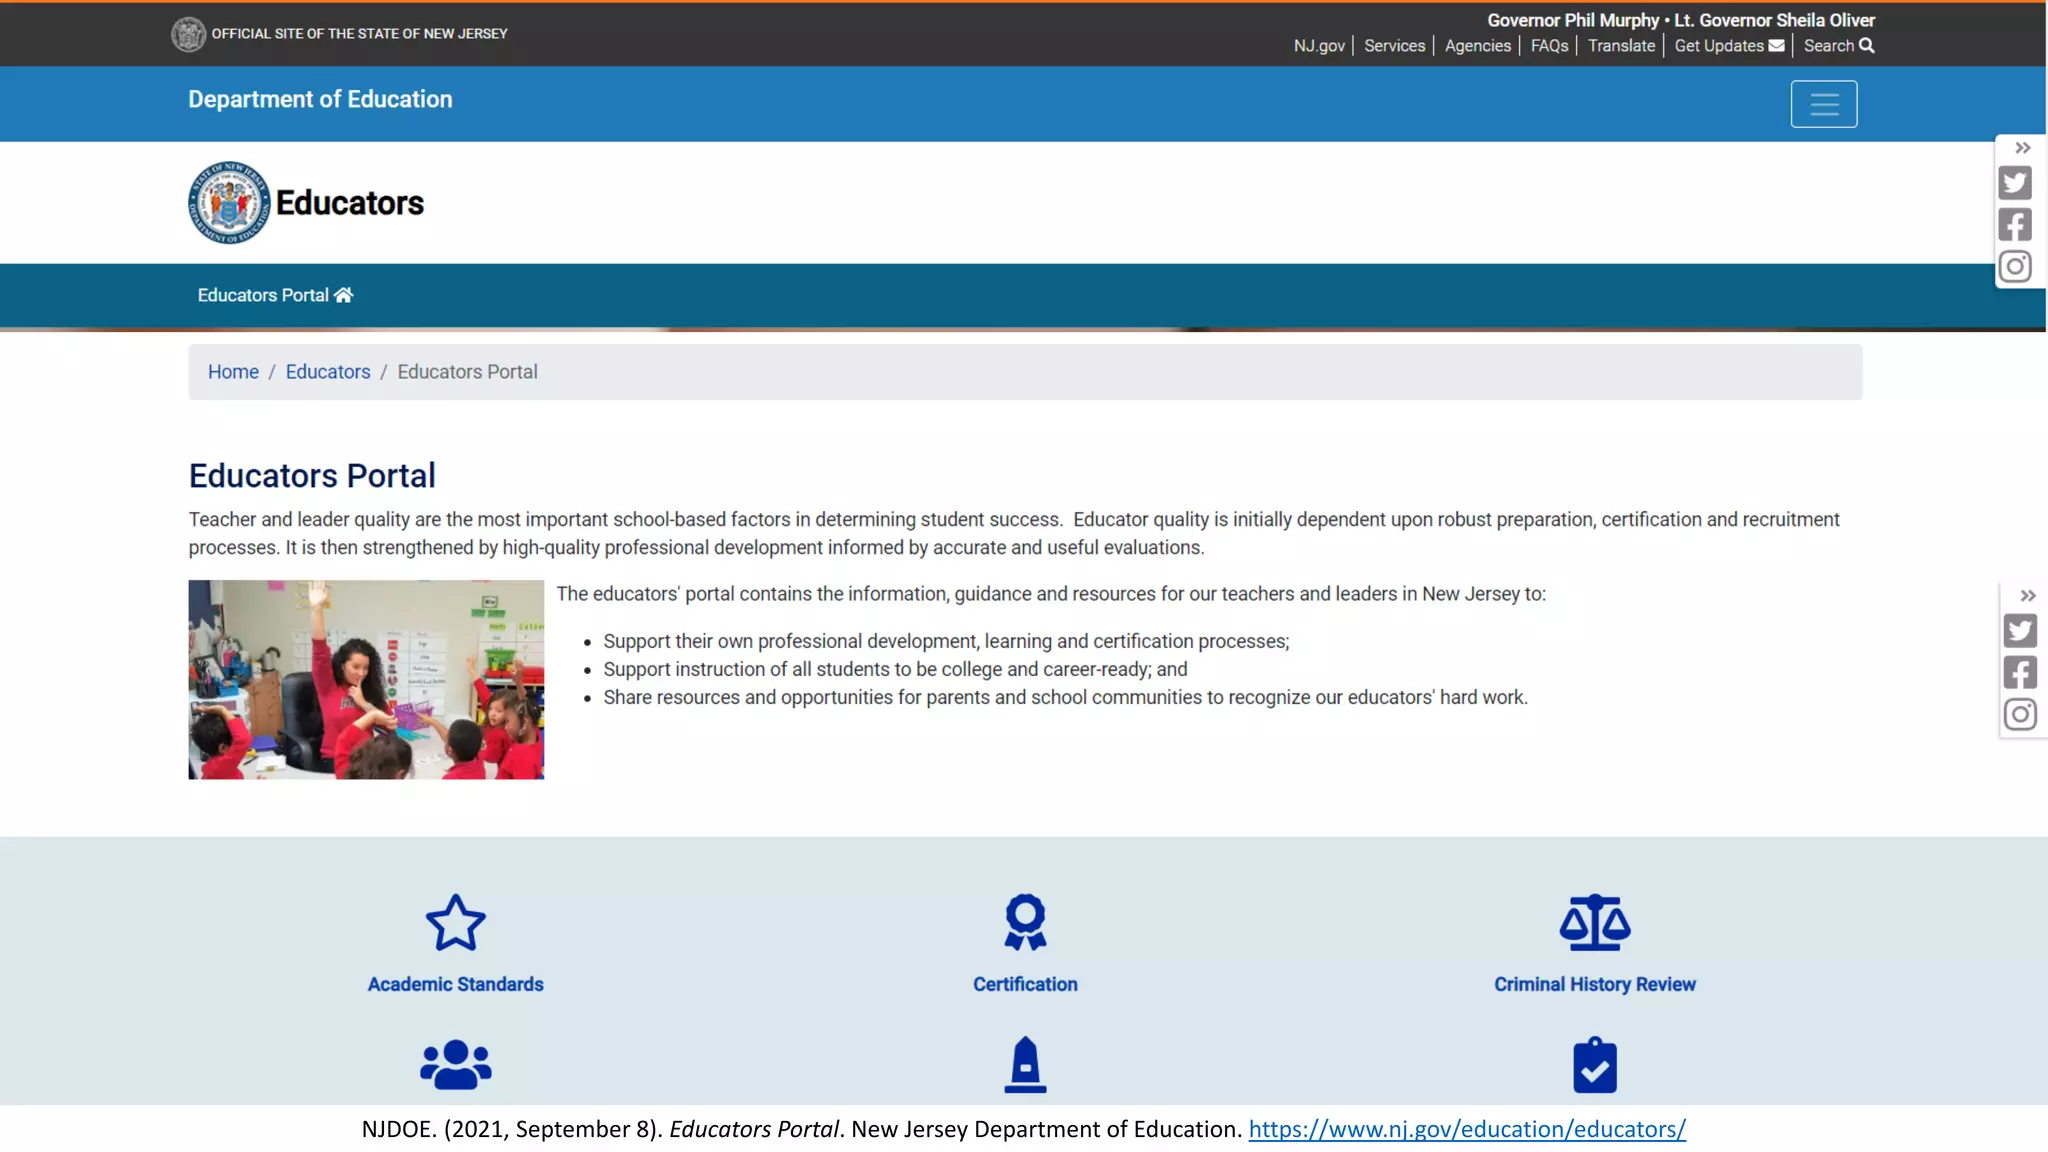Image resolution: width=2048 pixels, height=1152 pixels.
Task: Click the Certification ribbon icon
Action: tap(1025, 922)
